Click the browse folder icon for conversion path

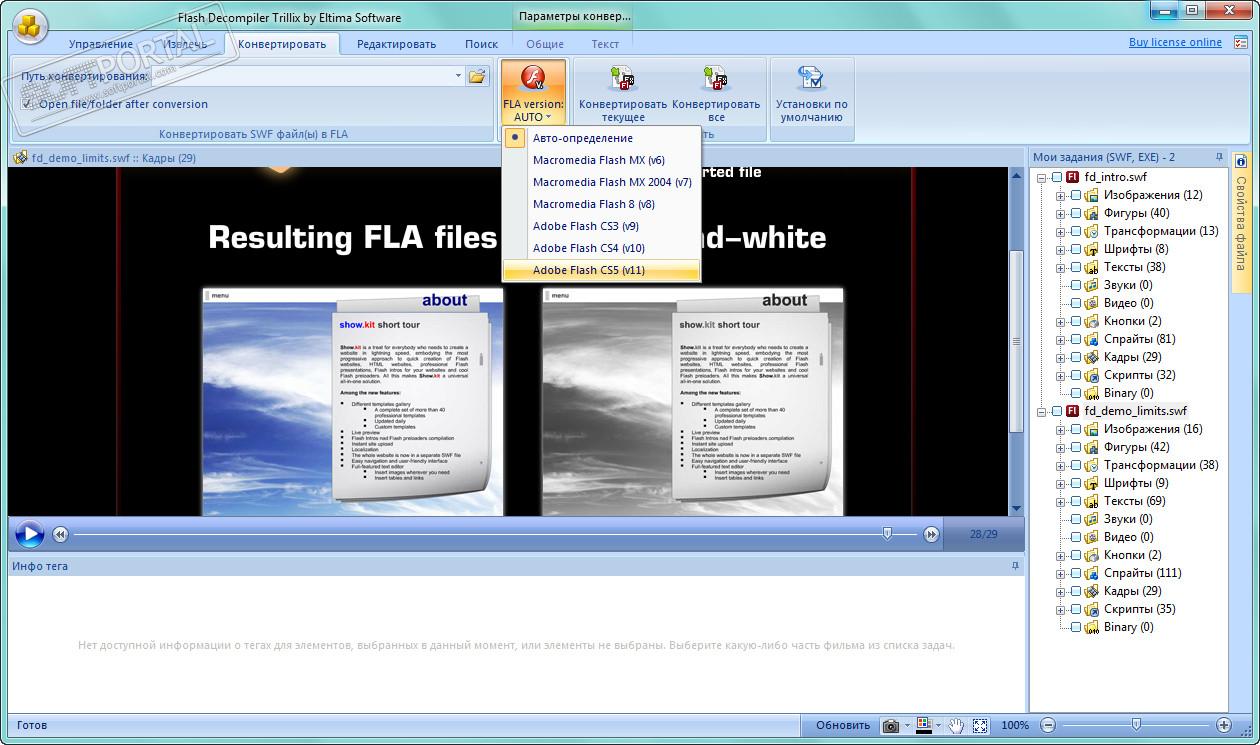(x=477, y=76)
